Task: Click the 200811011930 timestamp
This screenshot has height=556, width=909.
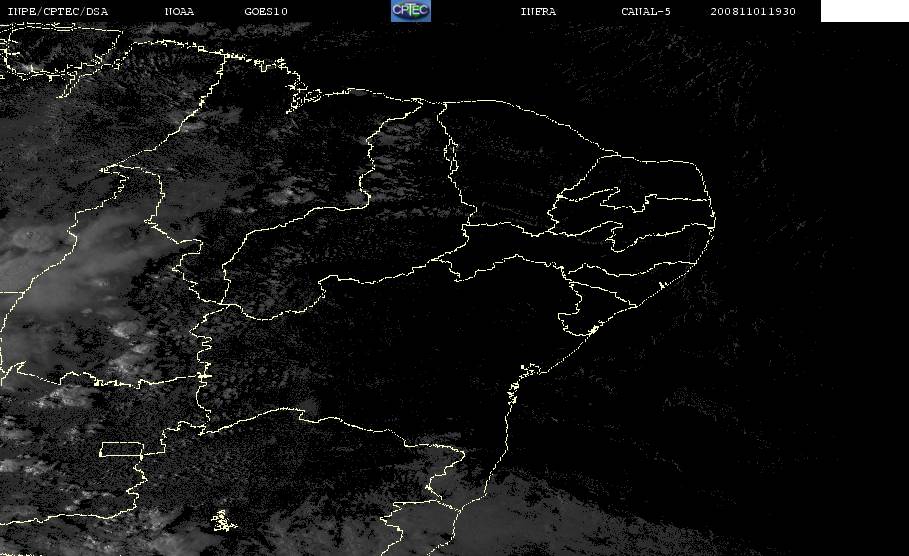Action: (x=753, y=12)
